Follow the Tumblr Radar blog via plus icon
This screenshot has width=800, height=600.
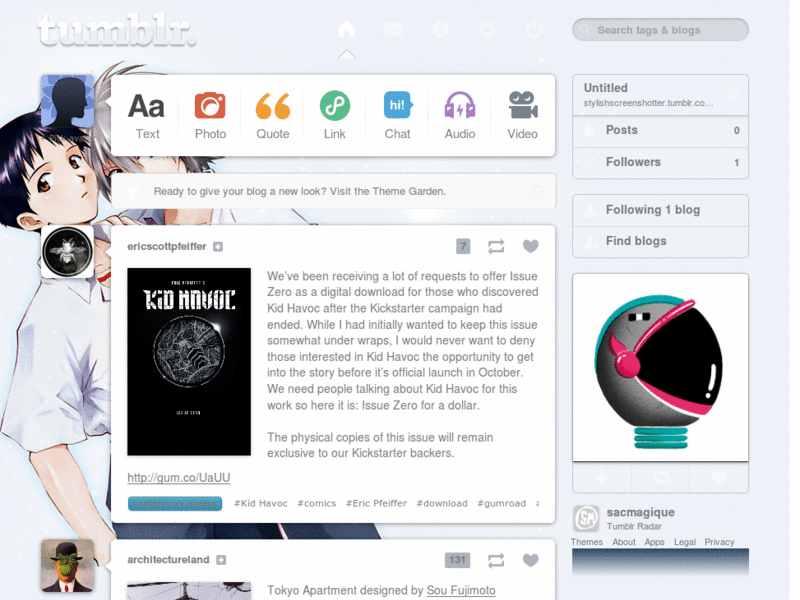coord(602,478)
